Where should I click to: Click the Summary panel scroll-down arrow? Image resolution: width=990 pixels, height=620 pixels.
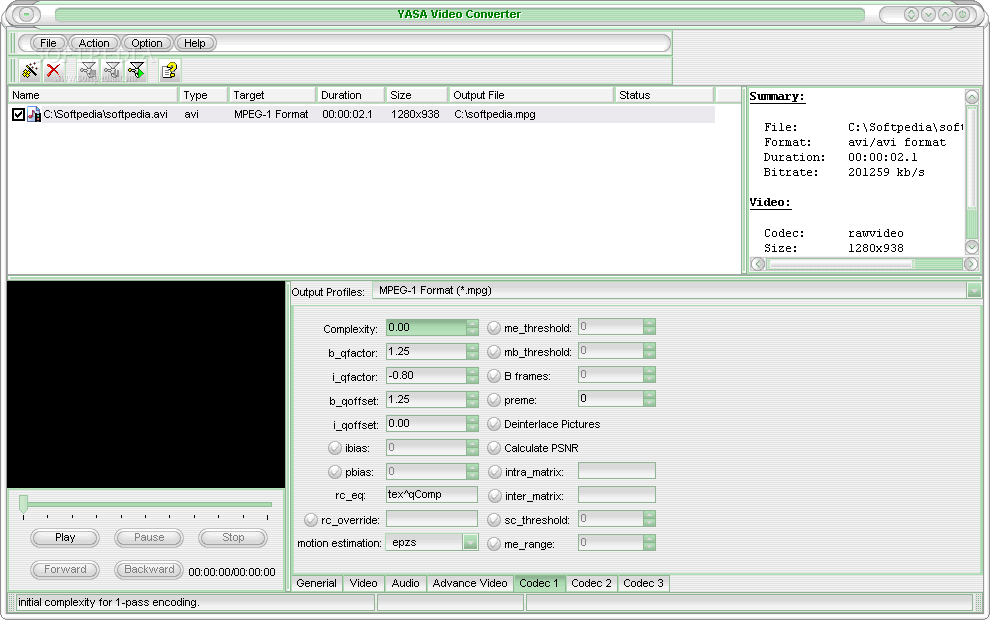972,247
